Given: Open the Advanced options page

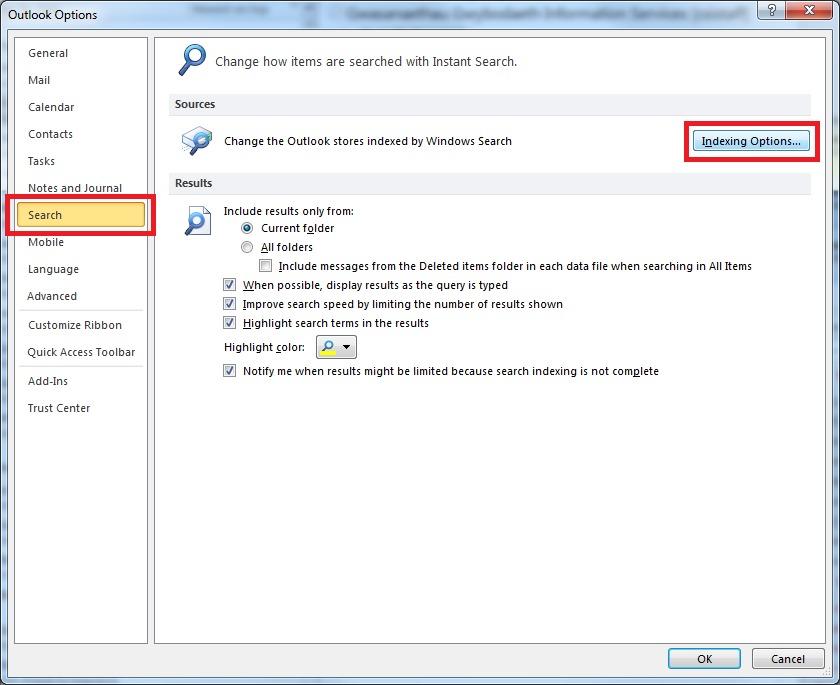Looking at the screenshot, I should [x=54, y=296].
